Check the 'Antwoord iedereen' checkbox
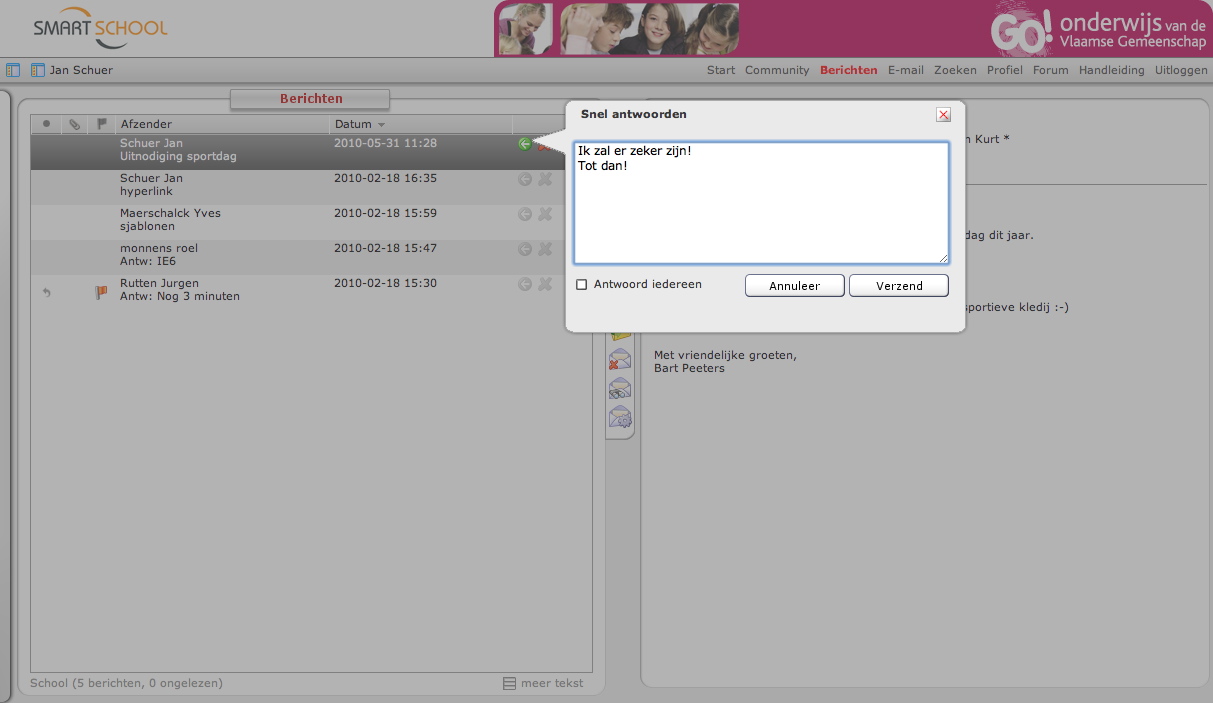 coord(582,285)
